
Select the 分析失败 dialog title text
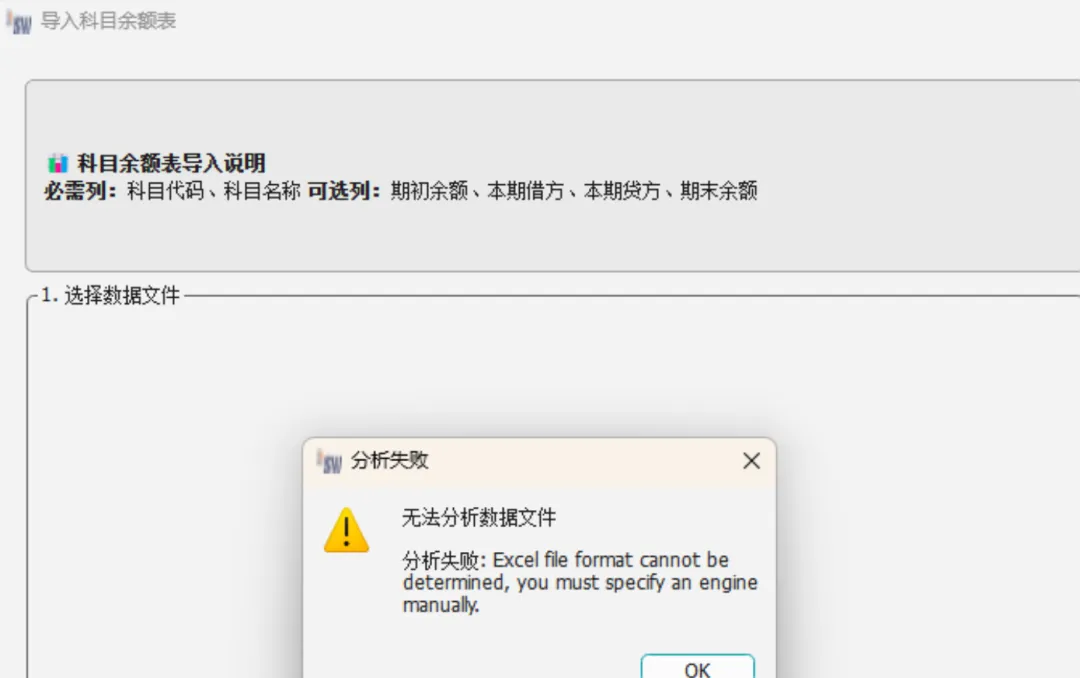tap(390, 460)
